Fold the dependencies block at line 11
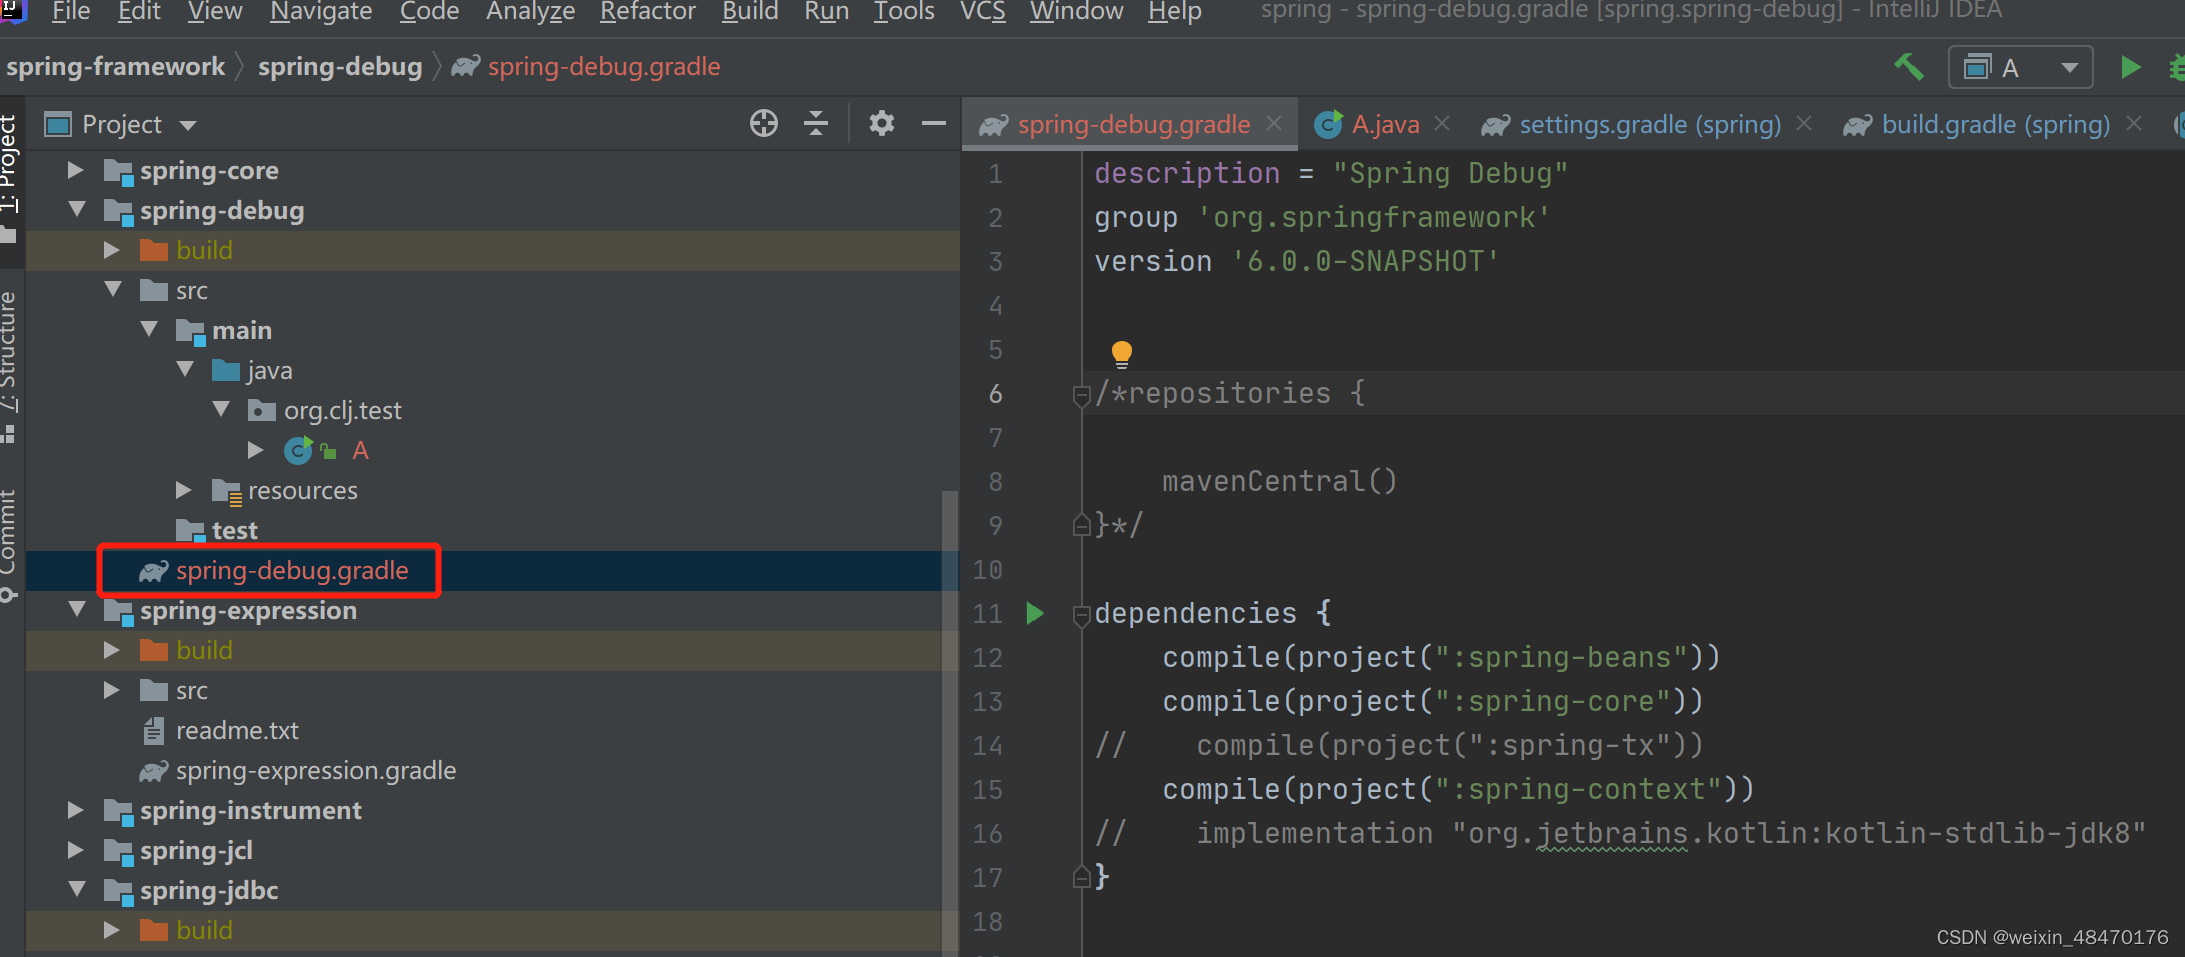The height and width of the screenshot is (957, 2185). tap(1081, 615)
